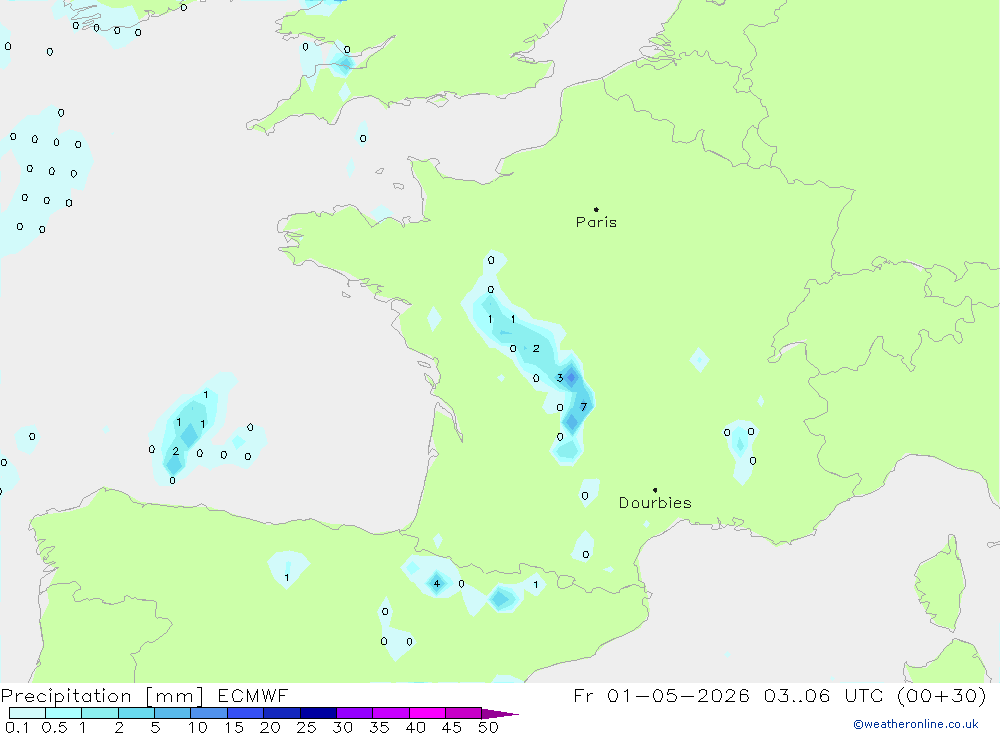Screen dimensions: 1000x733
Task: Click the over-50 mm arrow tip of legend
Action: coord(500,714)
